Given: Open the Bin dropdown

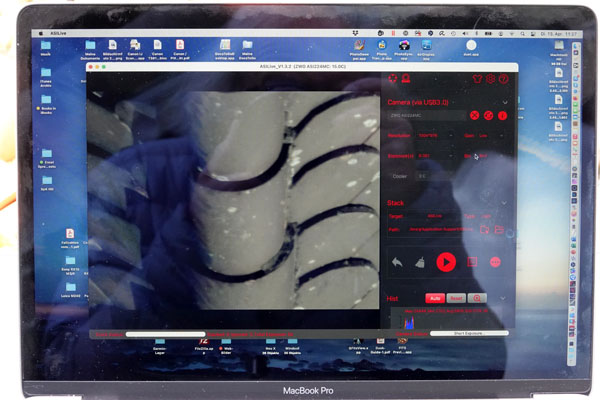Looking at the screenshot, I should tap(491, 156).
